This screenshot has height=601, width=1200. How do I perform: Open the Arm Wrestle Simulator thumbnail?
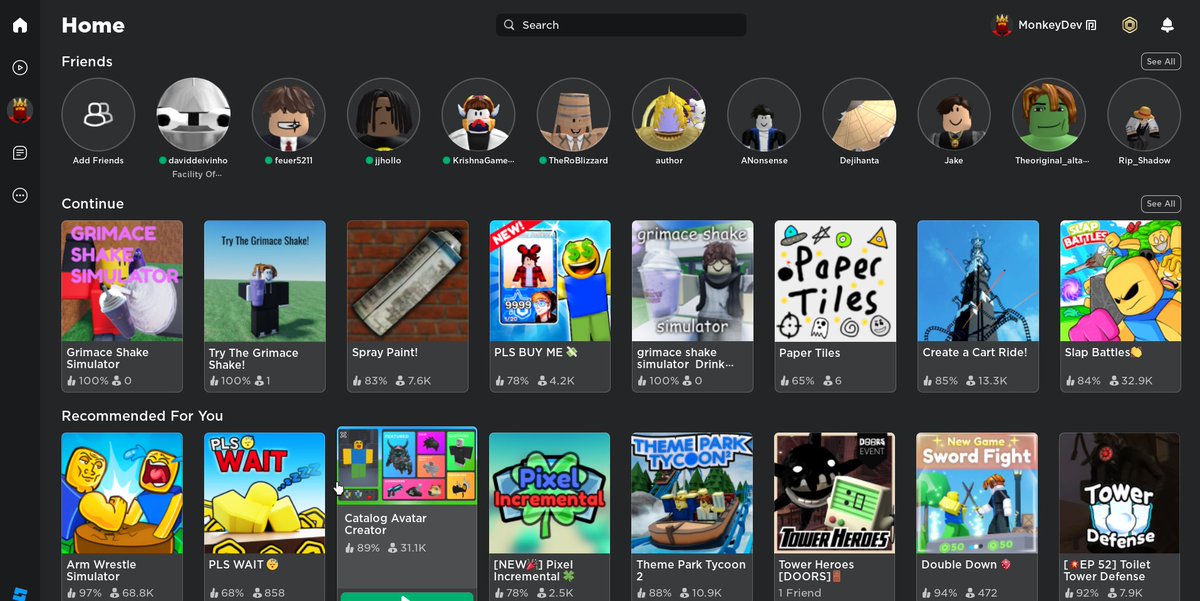(122, 493)
